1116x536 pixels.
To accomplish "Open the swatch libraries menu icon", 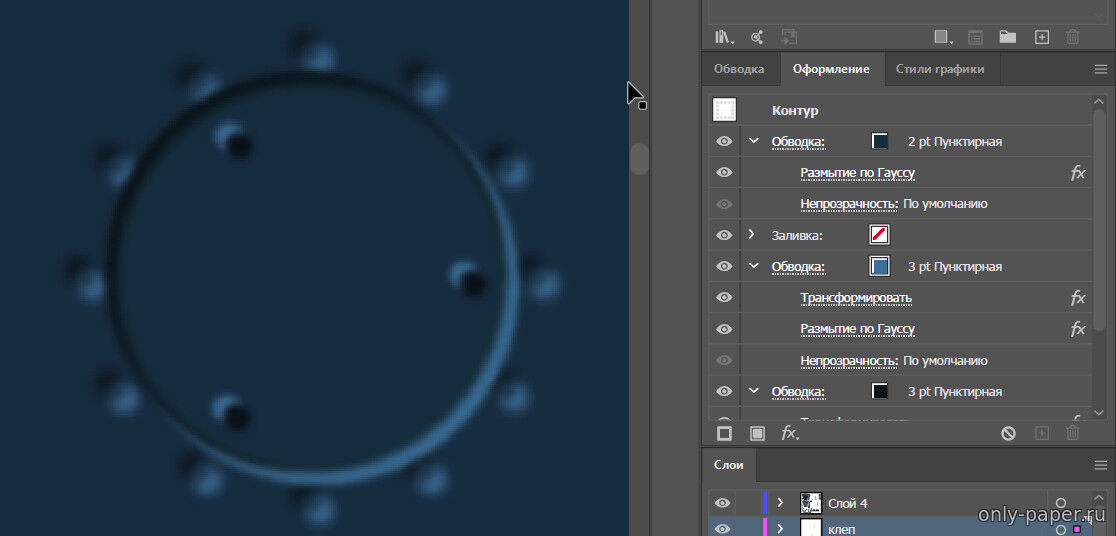I will tap(724, 37).
